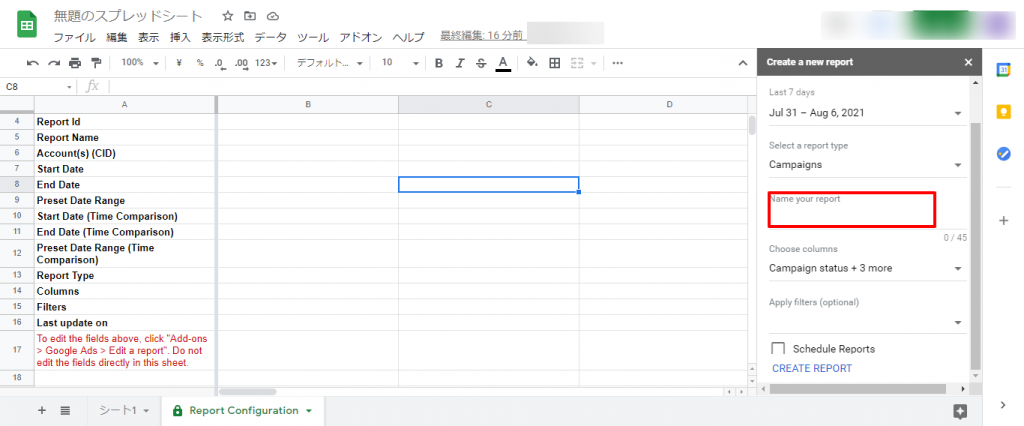
Task: Click the get add-ons plus icon in side panel
Action: [x=1004, y=221]
